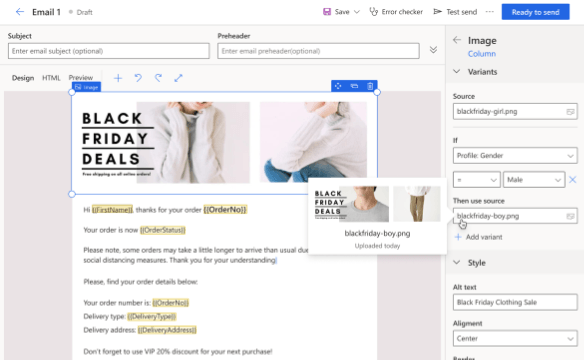585x360 pixels.
Task: Open the Male value dropdown
Action: (534, 180)
